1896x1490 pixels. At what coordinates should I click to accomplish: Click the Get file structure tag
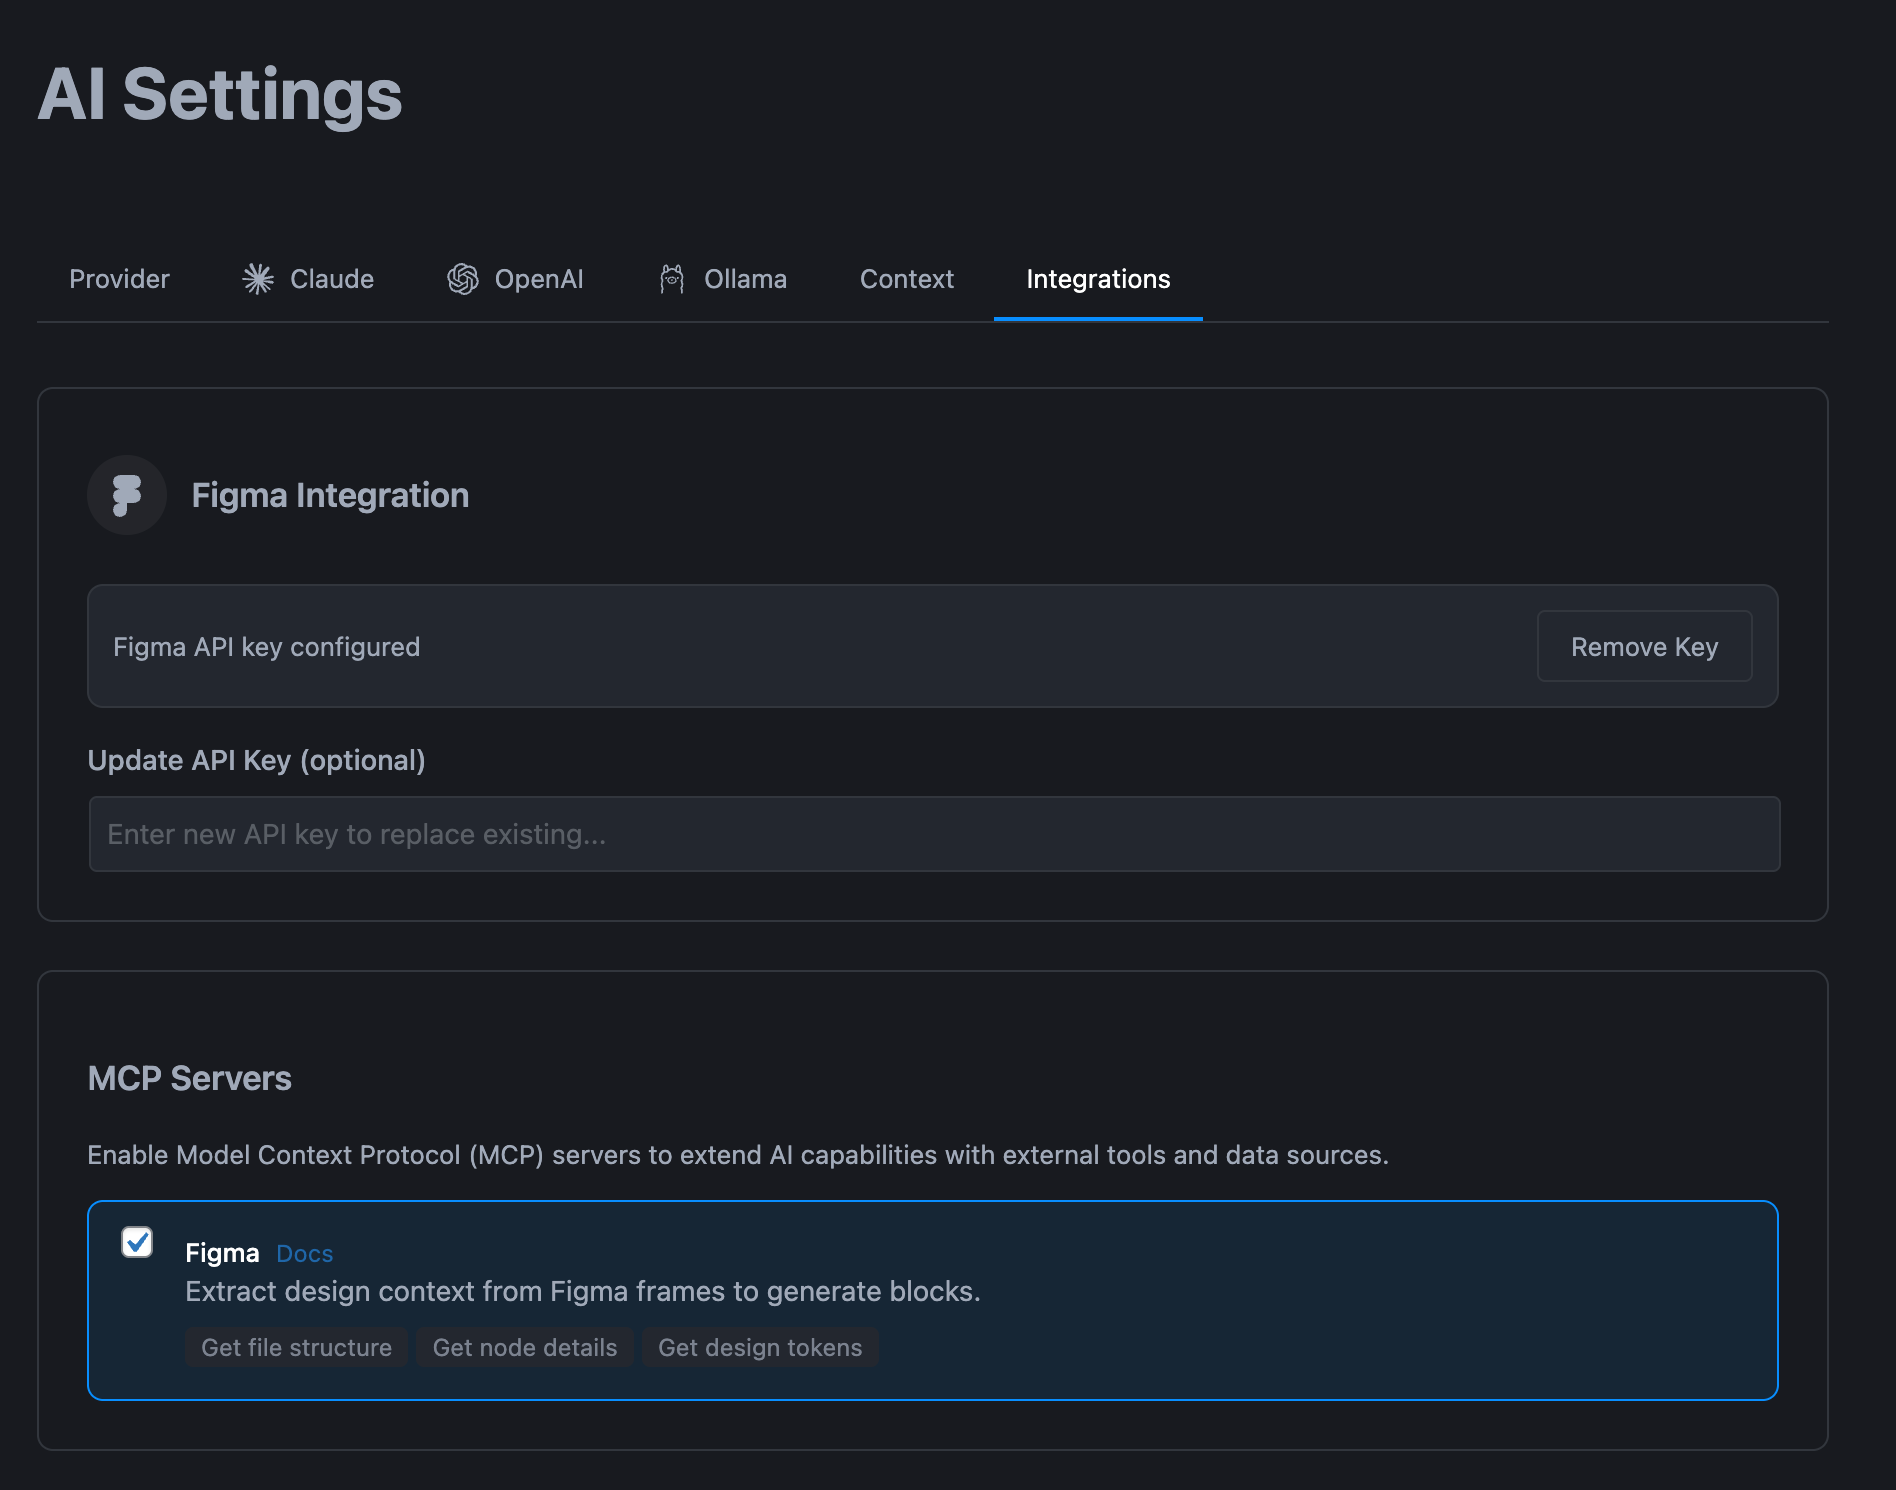[296, 1347]
